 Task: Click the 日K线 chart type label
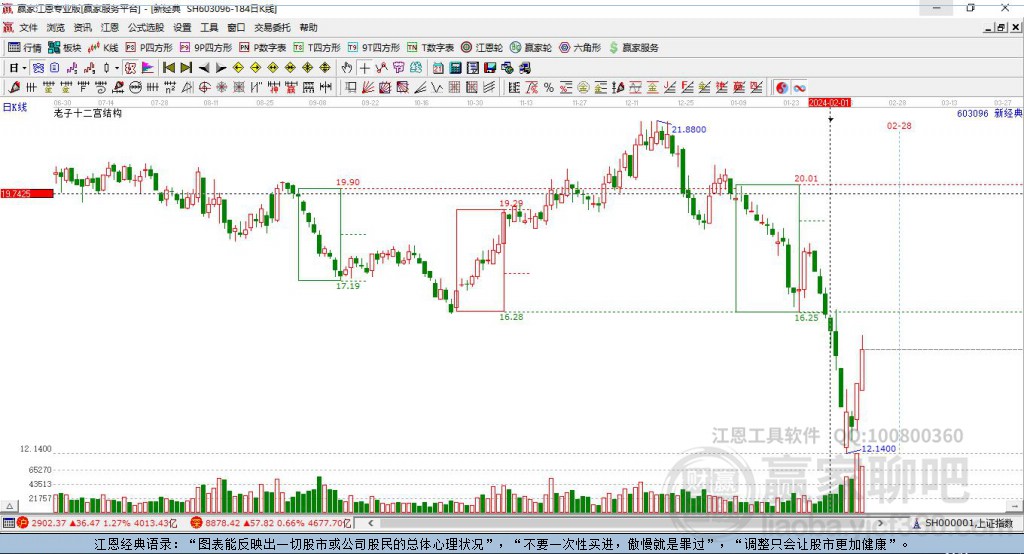15,106
